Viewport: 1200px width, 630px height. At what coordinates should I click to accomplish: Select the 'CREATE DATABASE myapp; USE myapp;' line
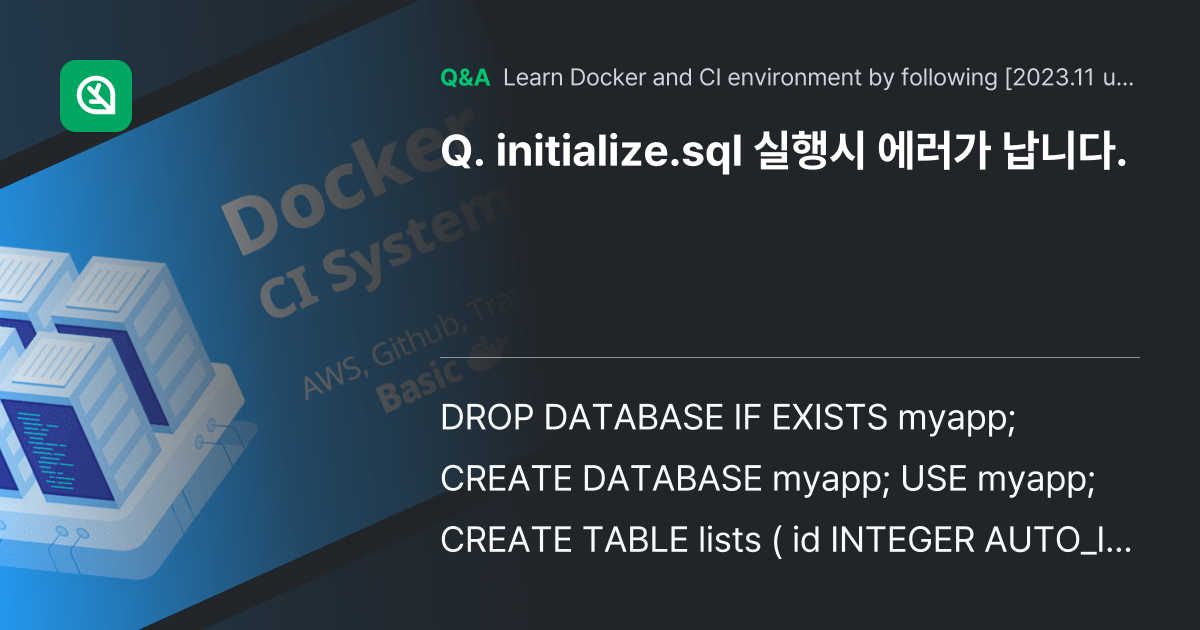click(770, 480)
